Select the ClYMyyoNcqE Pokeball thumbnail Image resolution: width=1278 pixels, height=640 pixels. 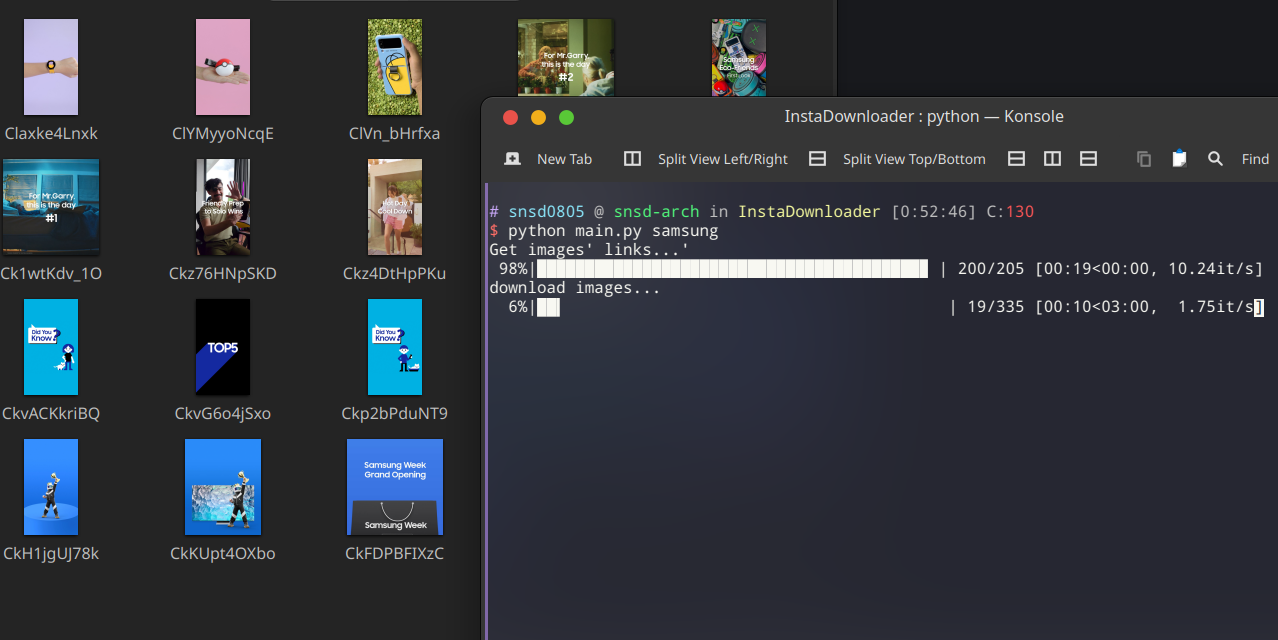223,67
